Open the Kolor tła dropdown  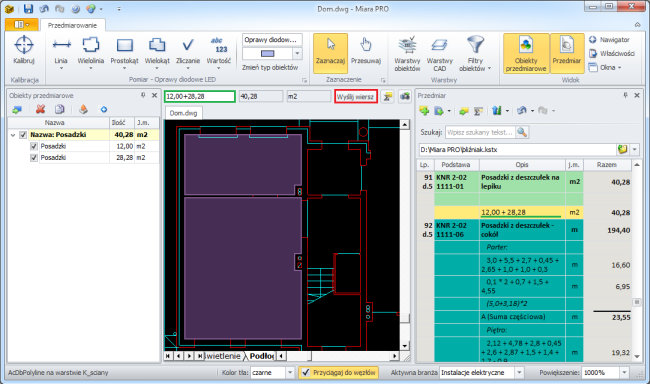(290, 372)
